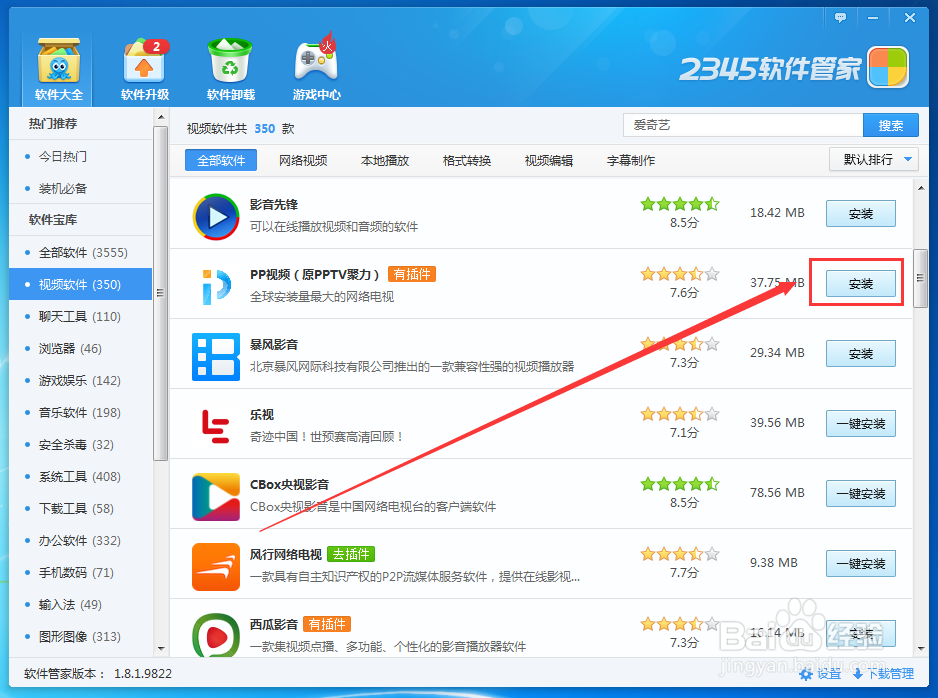Open 下载管理 download manager

click(x=883, y=674)
